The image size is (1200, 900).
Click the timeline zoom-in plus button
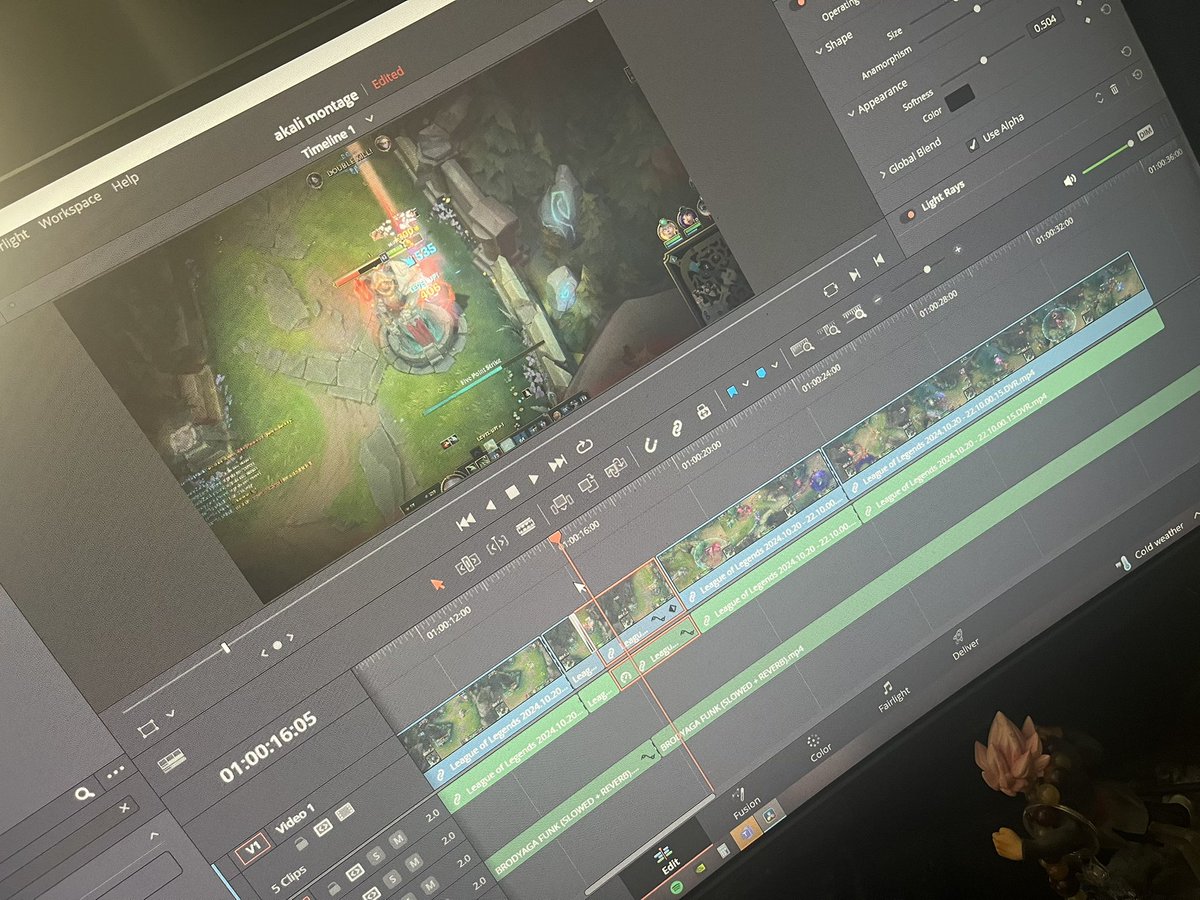click(x=958, y=249)
